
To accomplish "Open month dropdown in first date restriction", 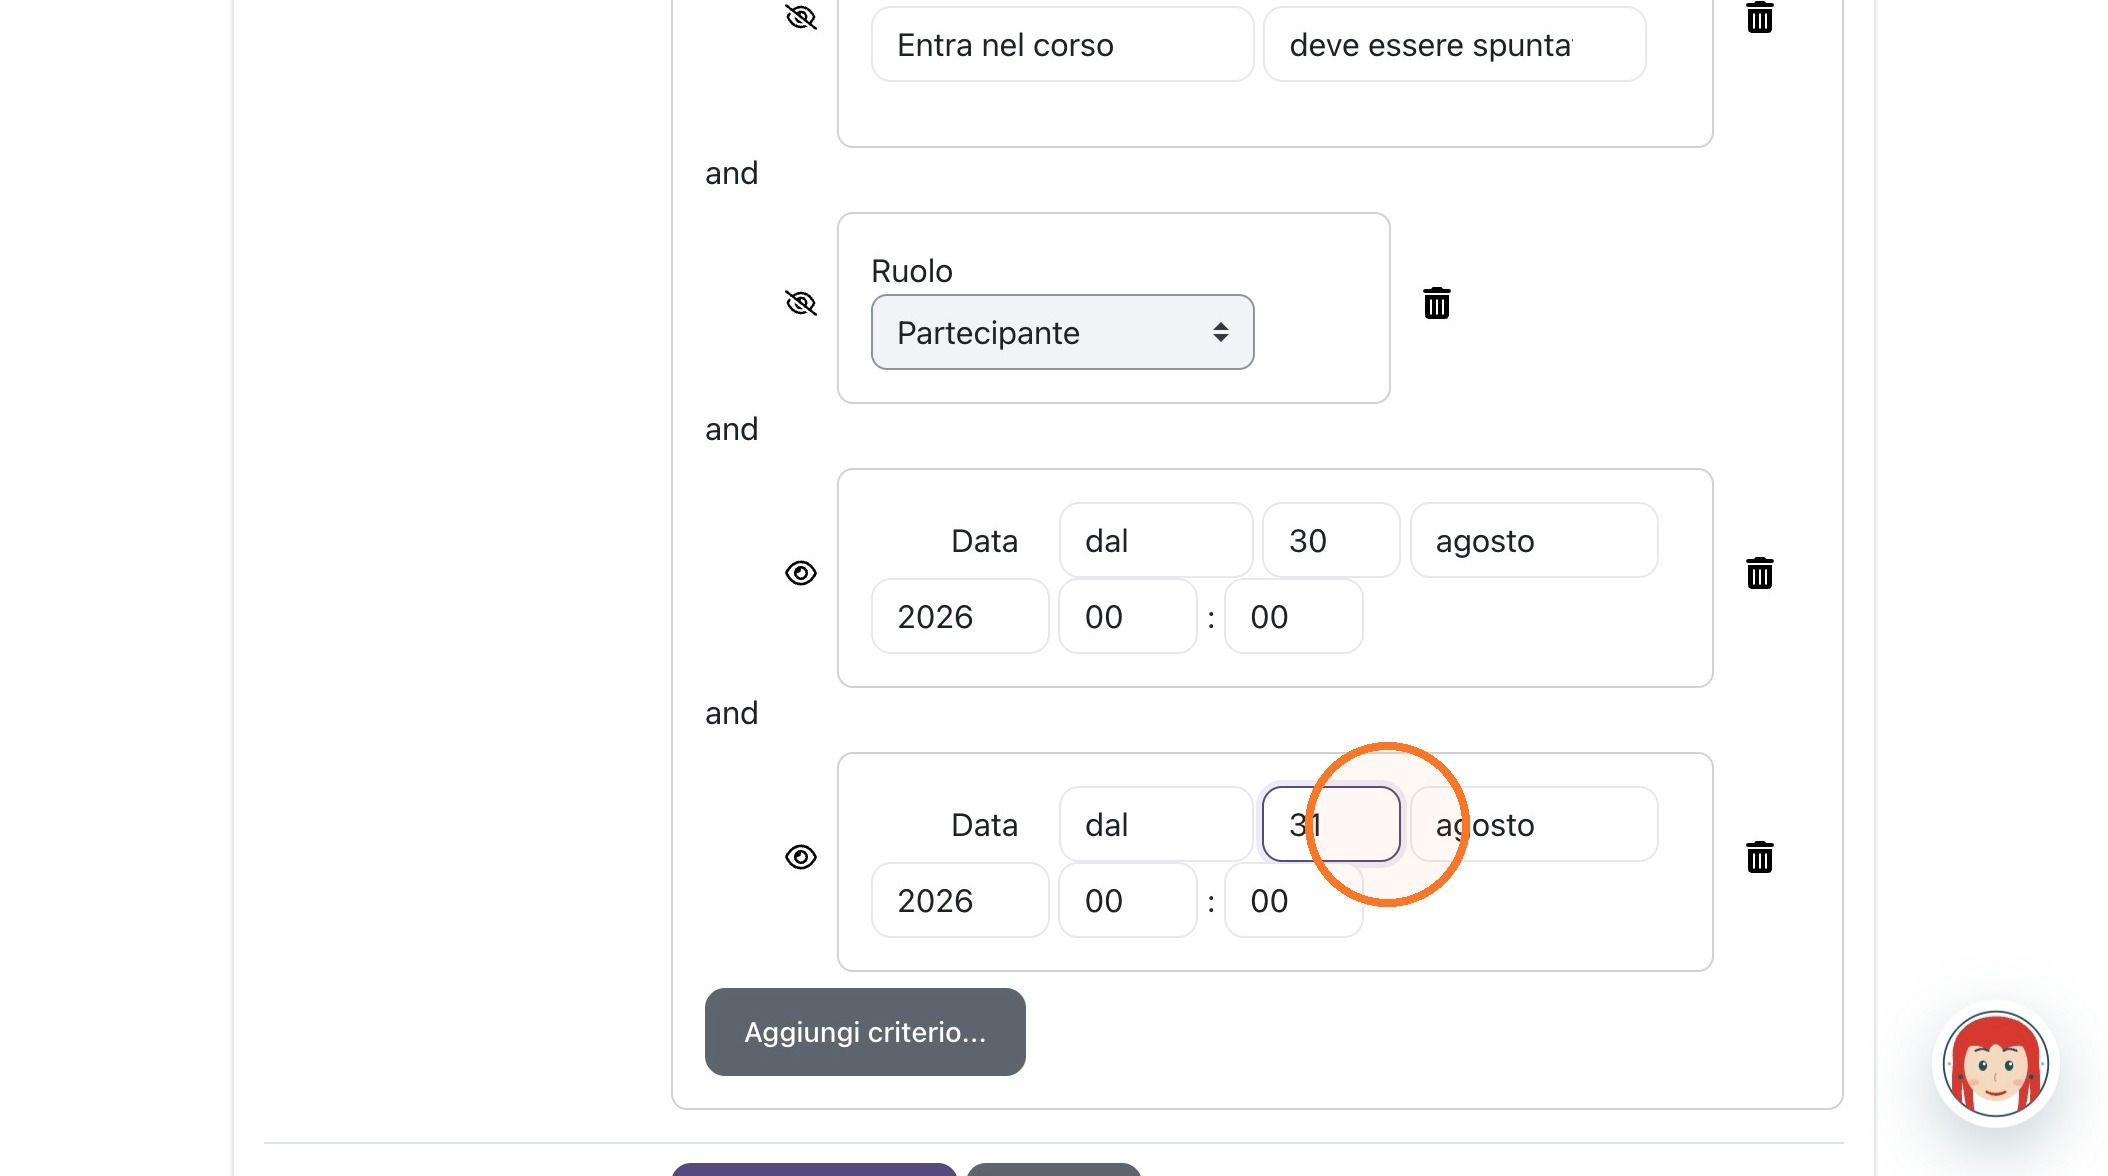I will [1534, 541].
